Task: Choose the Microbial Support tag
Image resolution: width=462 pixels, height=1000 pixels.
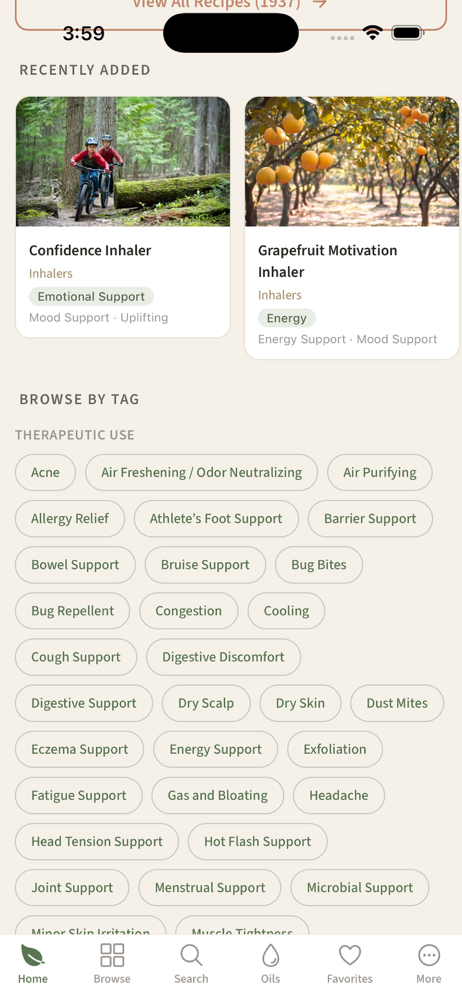Action: click(360, 888)
